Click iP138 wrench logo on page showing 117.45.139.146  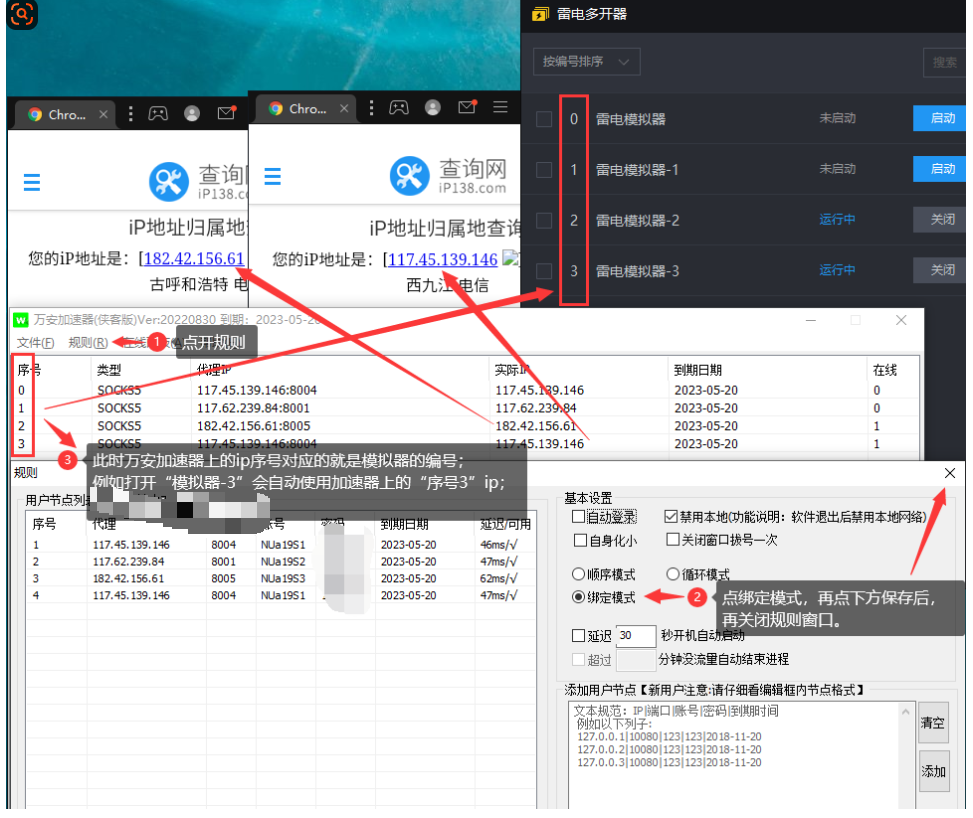pos(410,176)
